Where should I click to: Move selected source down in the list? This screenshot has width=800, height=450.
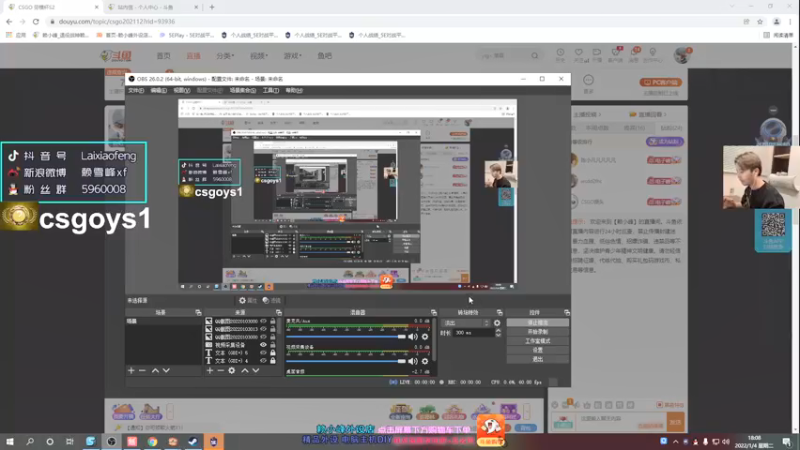256,370
